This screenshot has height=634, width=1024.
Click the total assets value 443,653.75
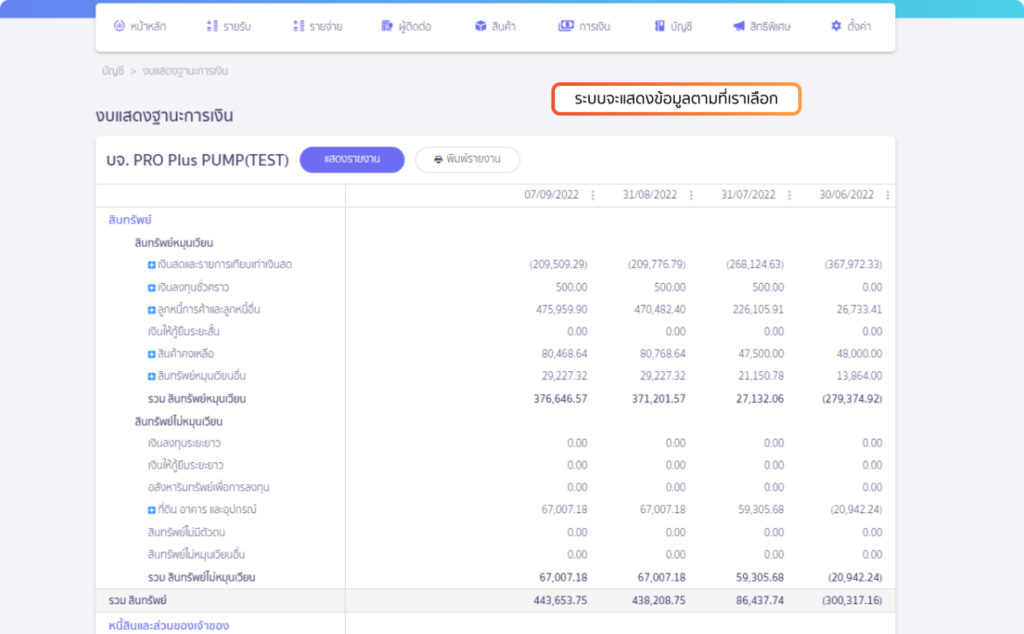point(560,601)
